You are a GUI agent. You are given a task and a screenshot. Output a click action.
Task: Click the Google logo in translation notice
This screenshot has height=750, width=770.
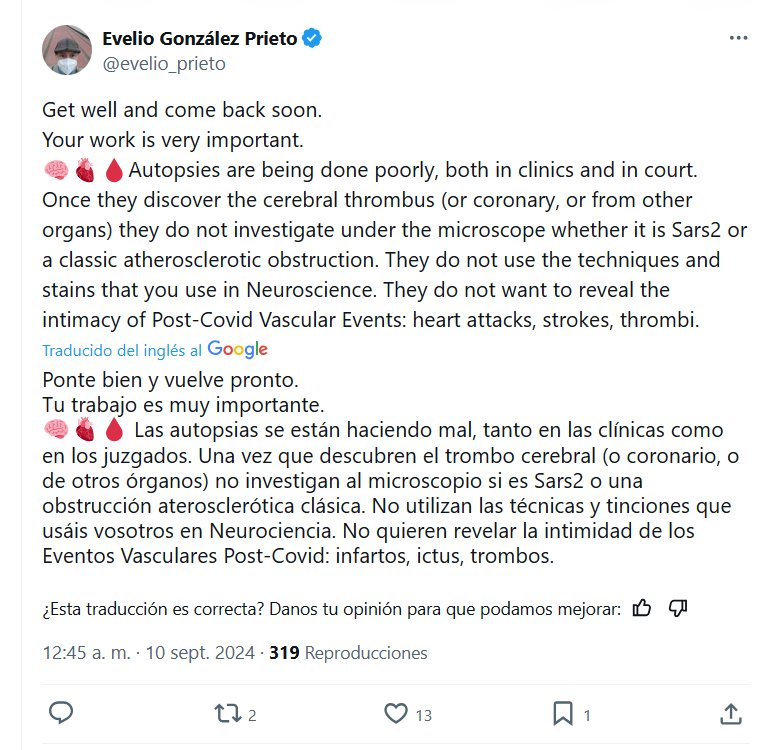238,350
